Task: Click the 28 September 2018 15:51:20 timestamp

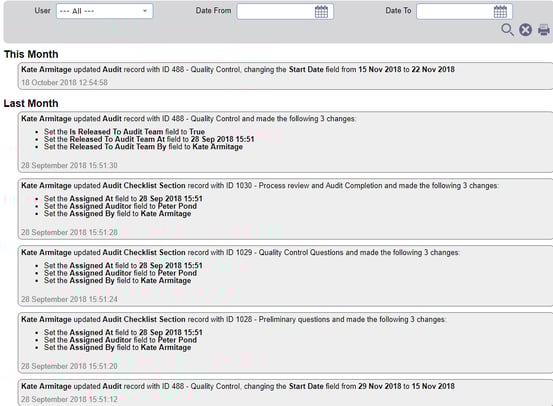Action: pyautogui.click(x=69, y=366)
